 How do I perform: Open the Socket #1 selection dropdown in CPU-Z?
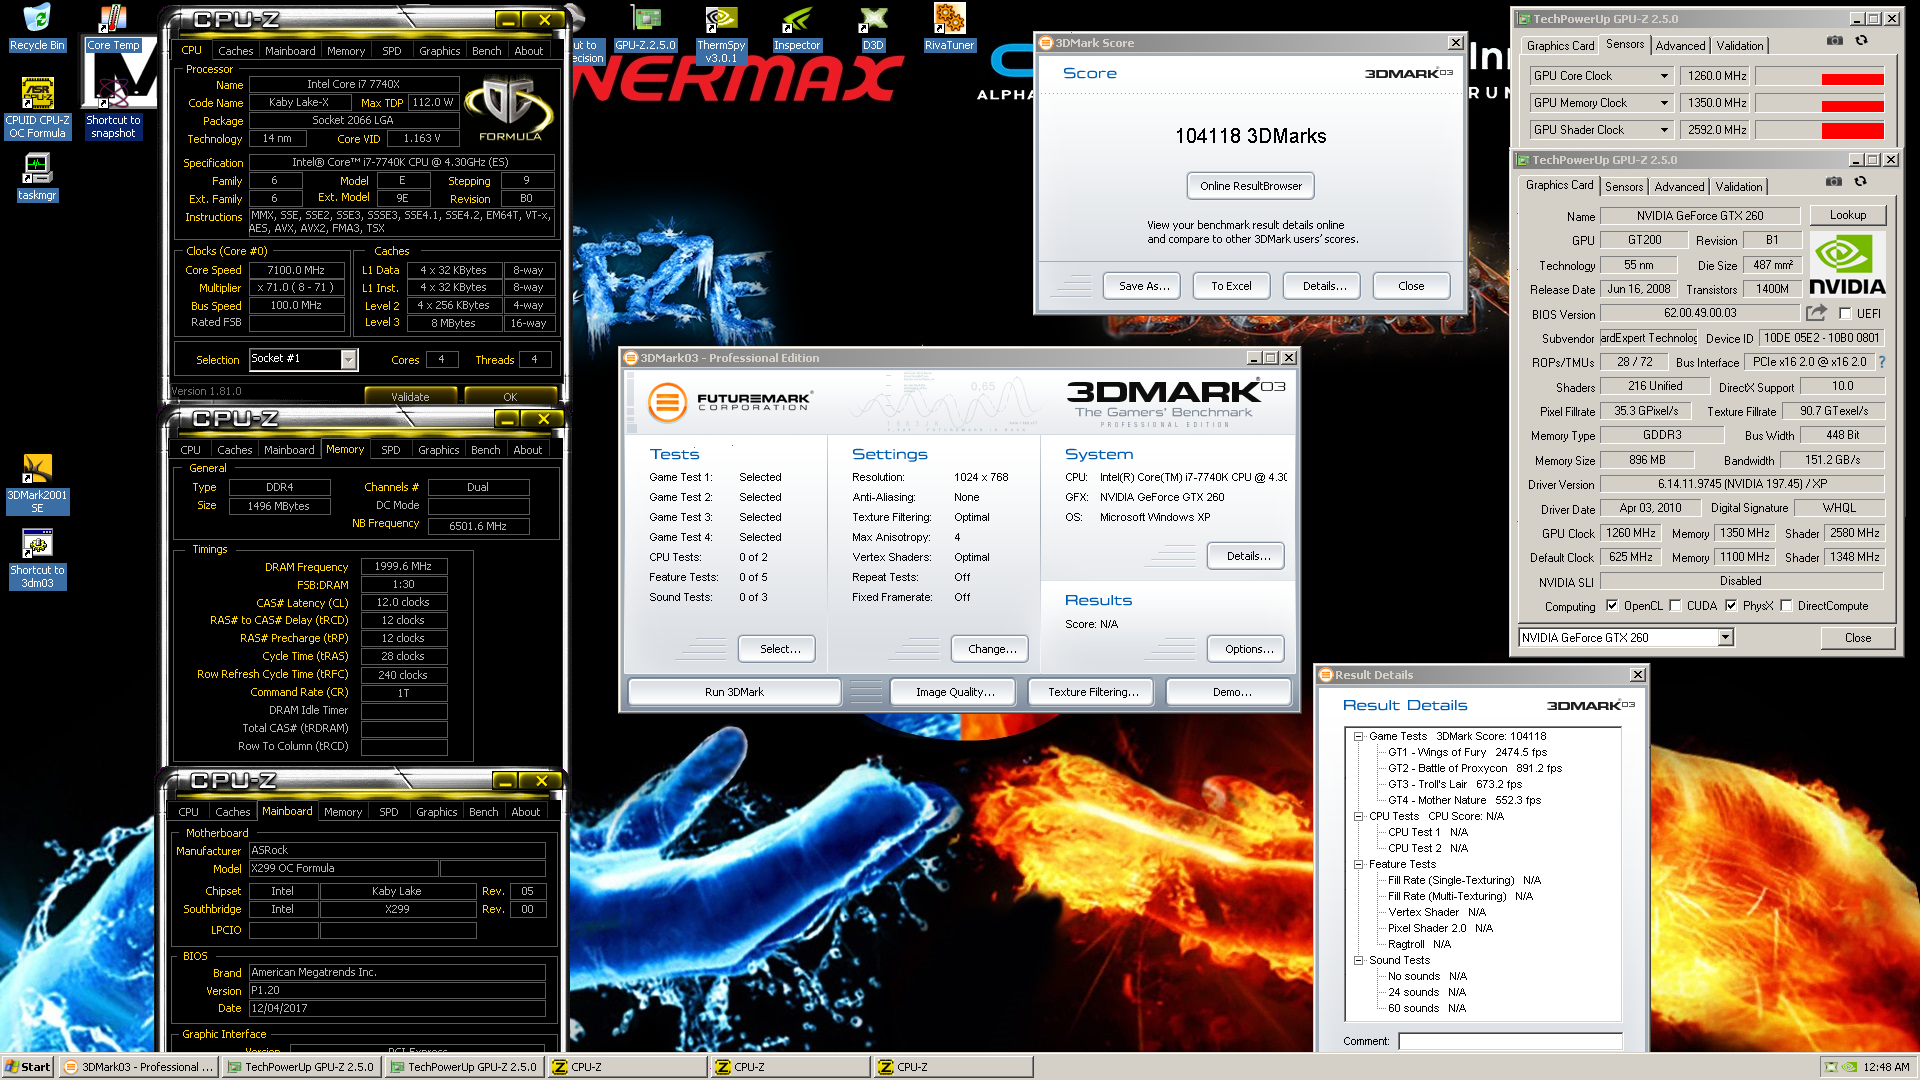tap(349, 359)
